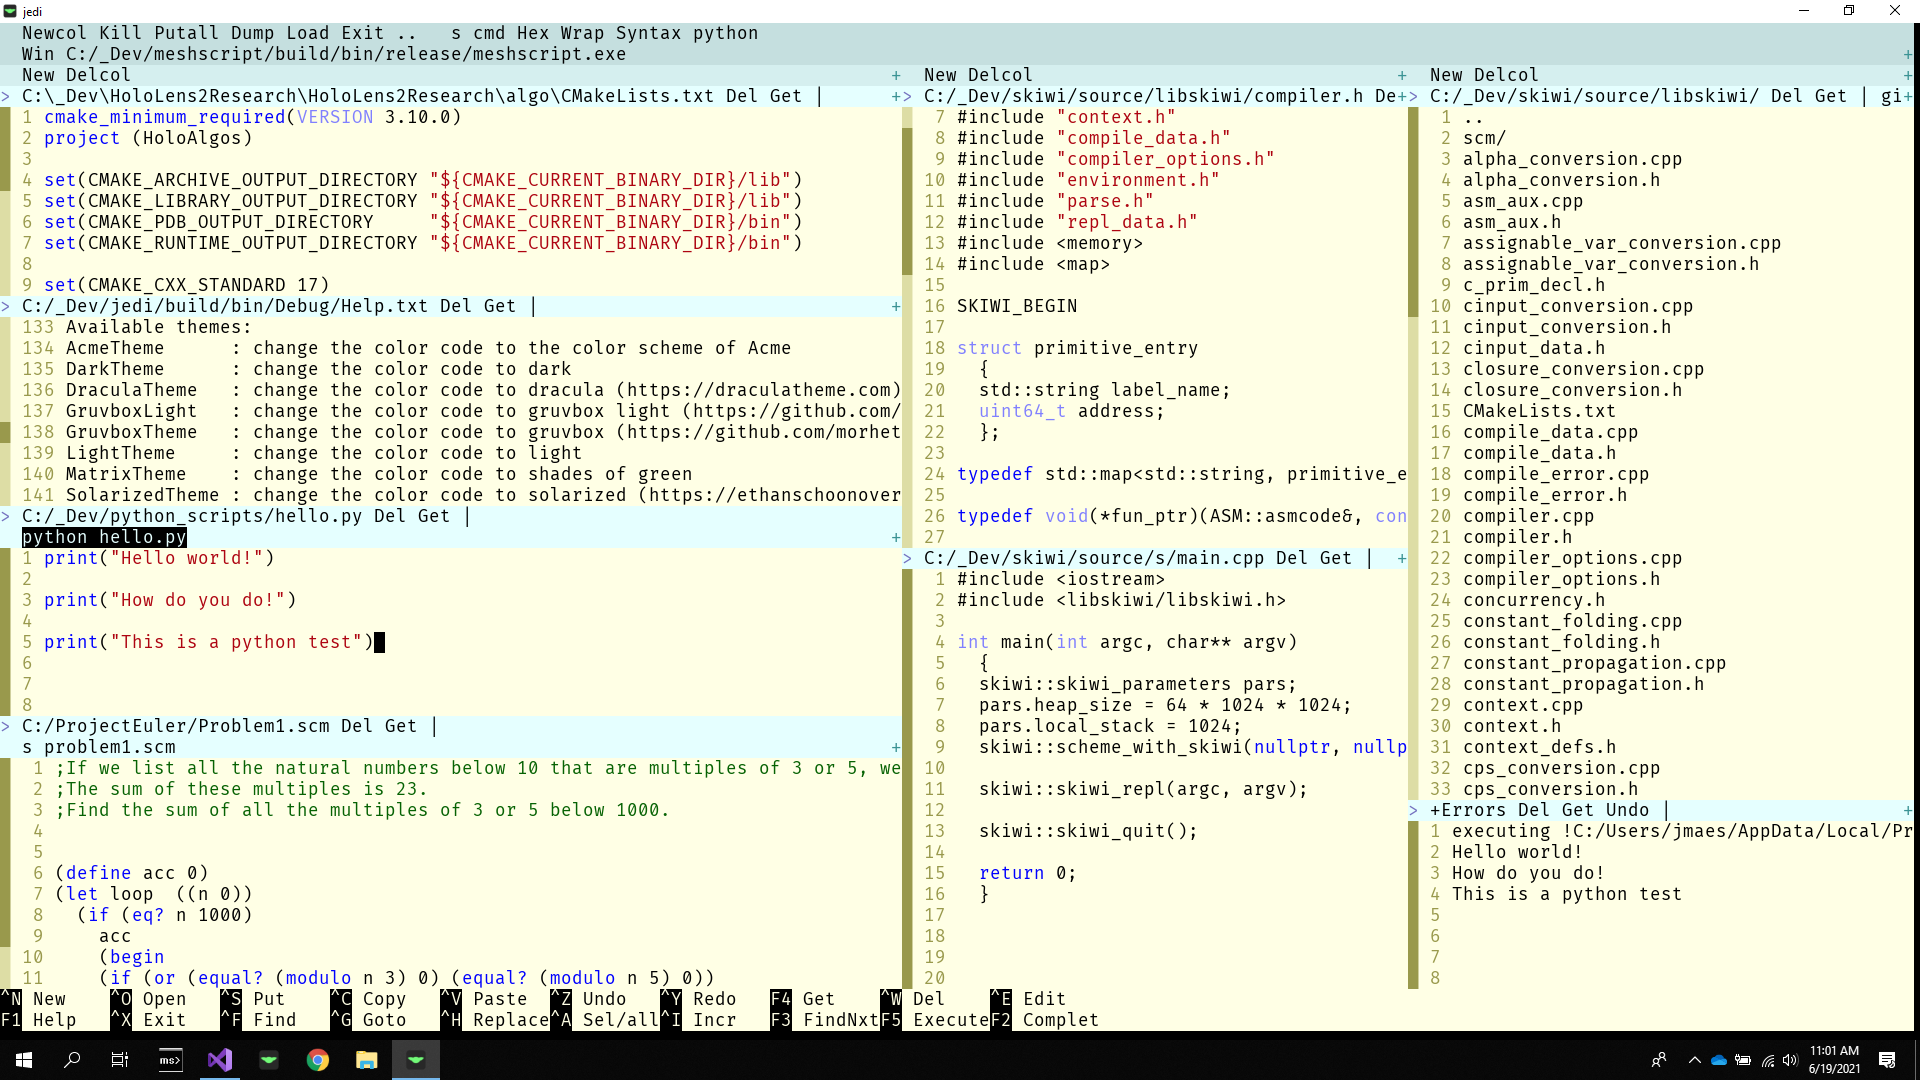Open notification center icon in tray
Viewport: 1920px width, 1080px height.
1887,1060
